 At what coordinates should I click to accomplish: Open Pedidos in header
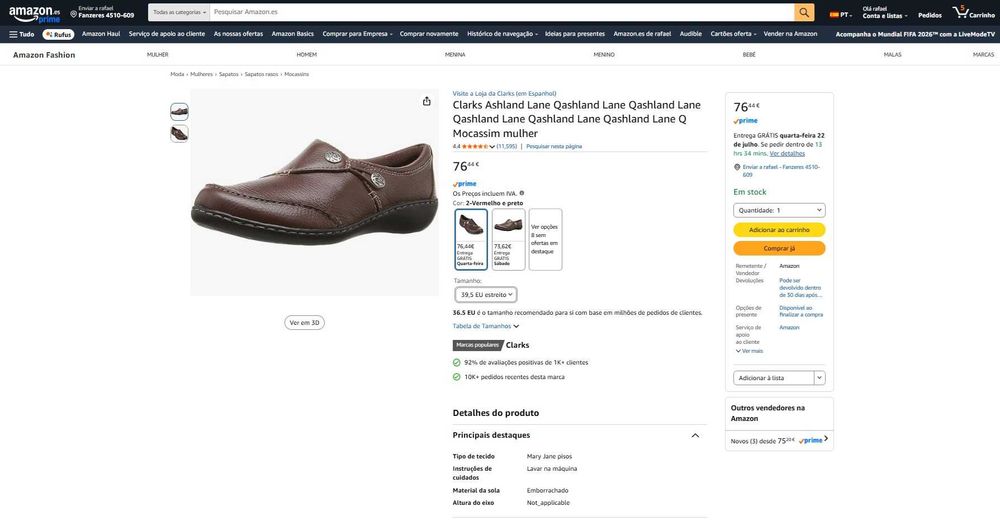930,15
